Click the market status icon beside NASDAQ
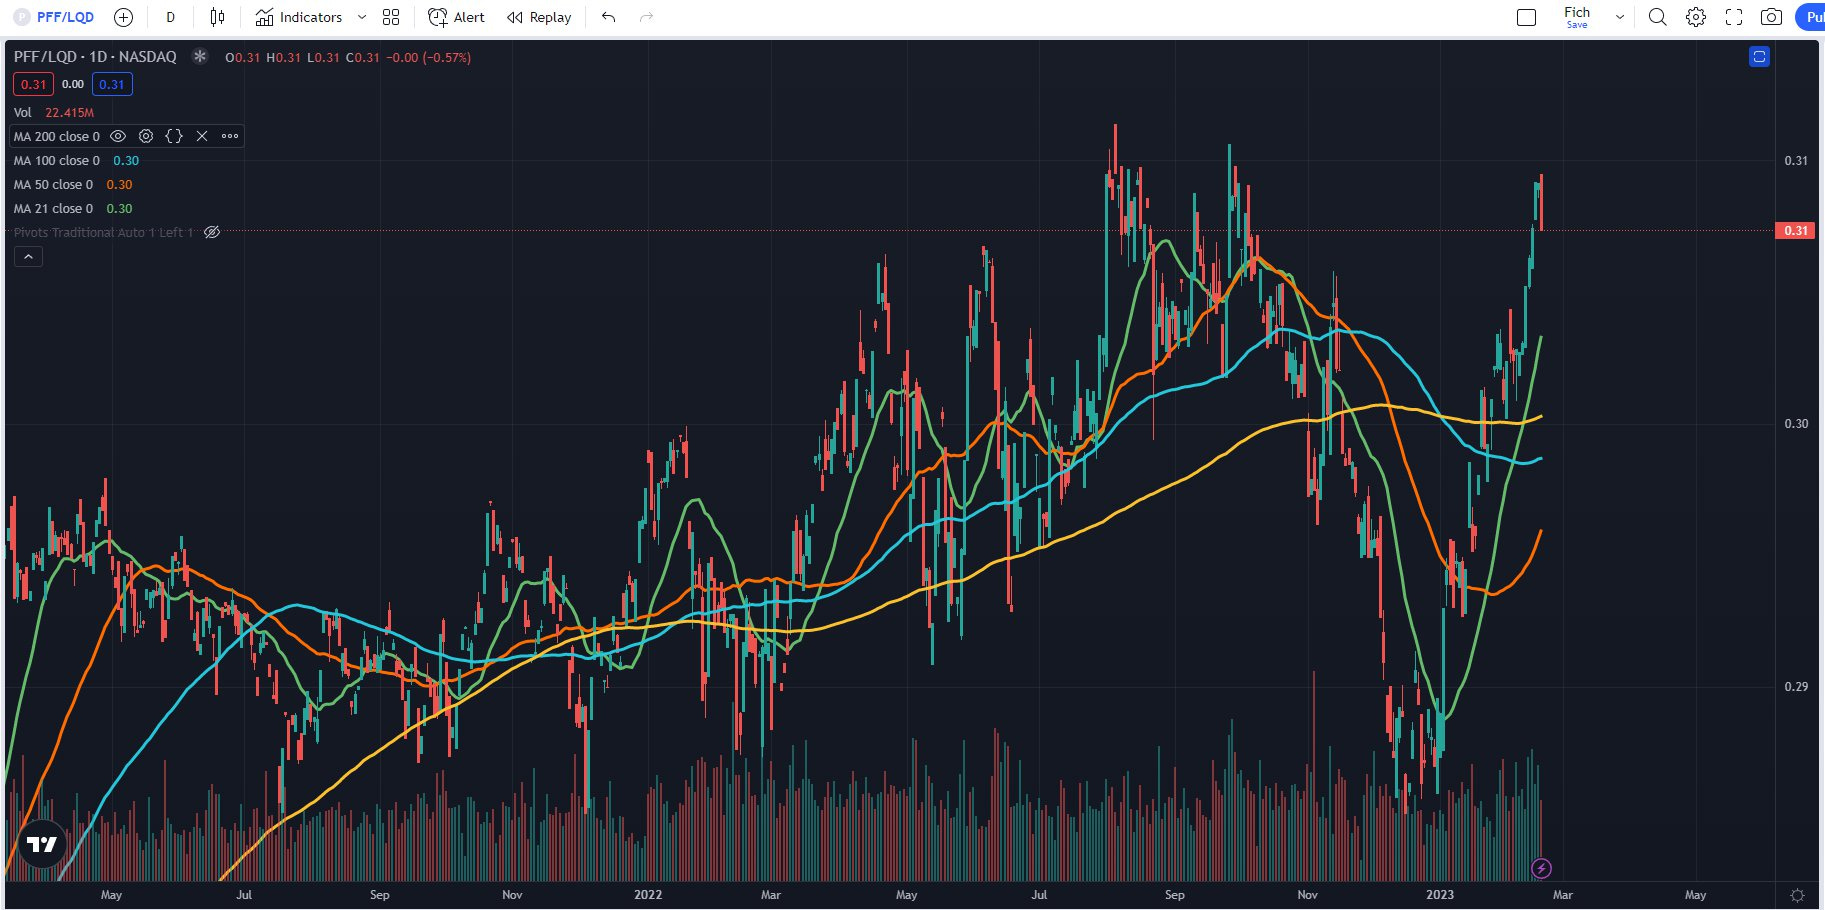The height and width of the screenshot is (910, 1825). click(200, 57)
